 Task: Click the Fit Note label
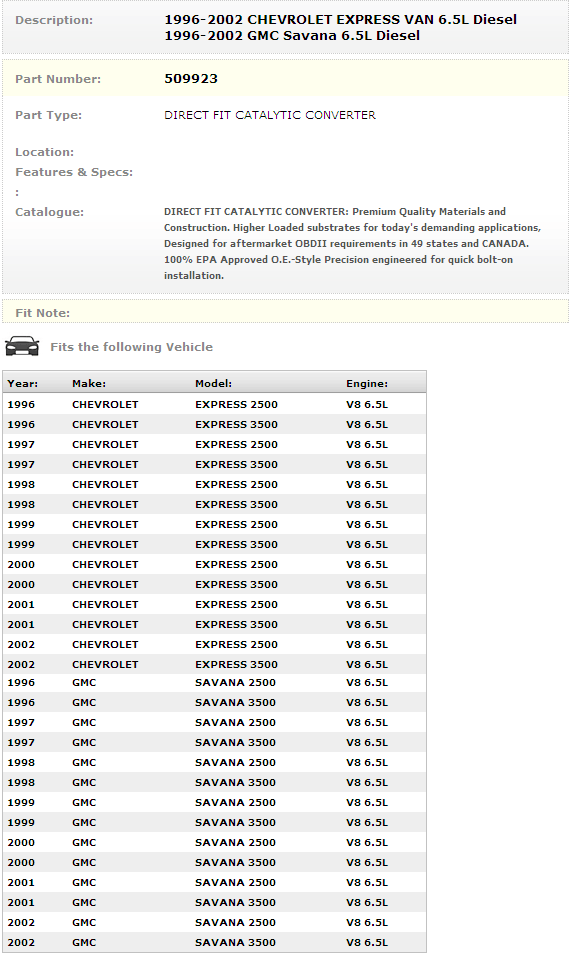point(42,312)
